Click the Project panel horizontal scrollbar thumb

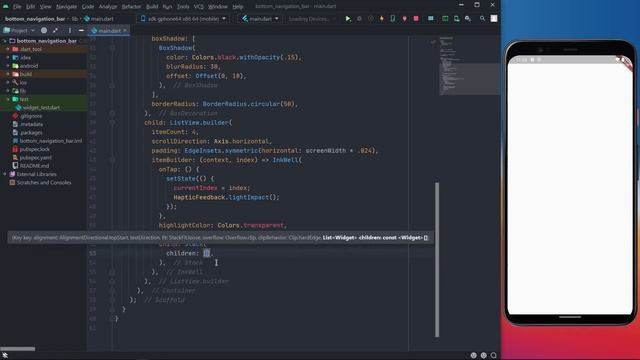coord(18,349)
